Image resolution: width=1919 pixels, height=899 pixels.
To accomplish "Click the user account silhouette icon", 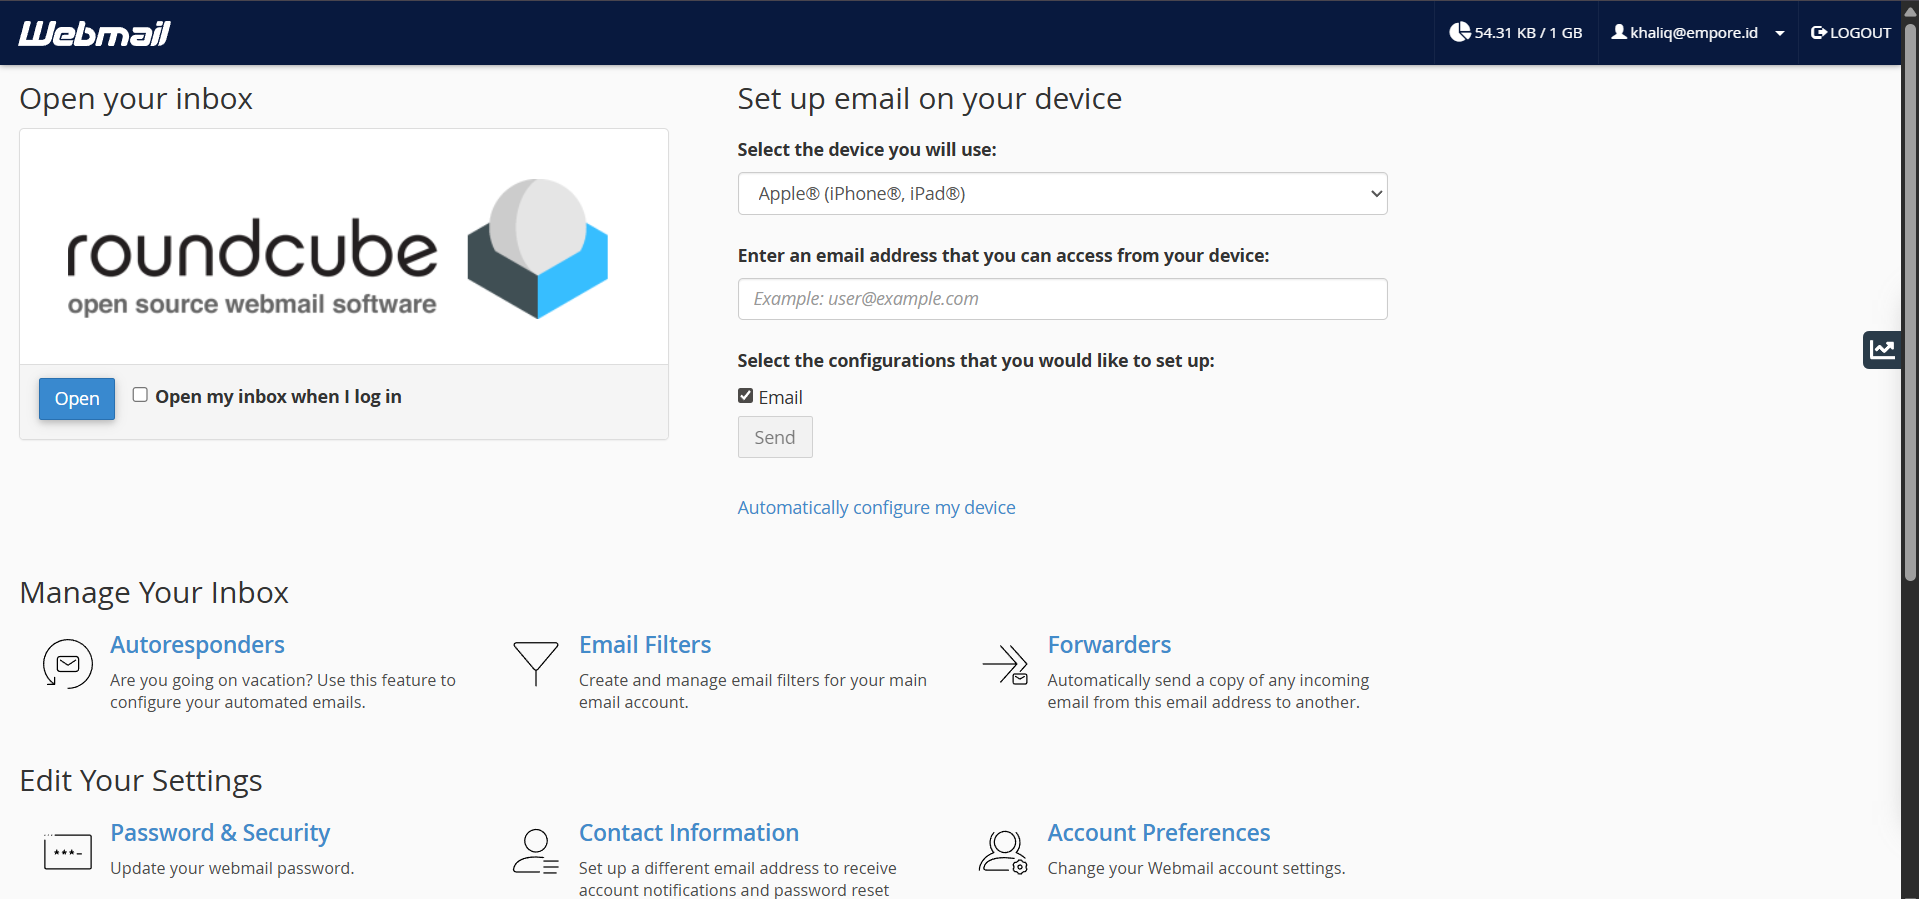I will [1619, 32].
